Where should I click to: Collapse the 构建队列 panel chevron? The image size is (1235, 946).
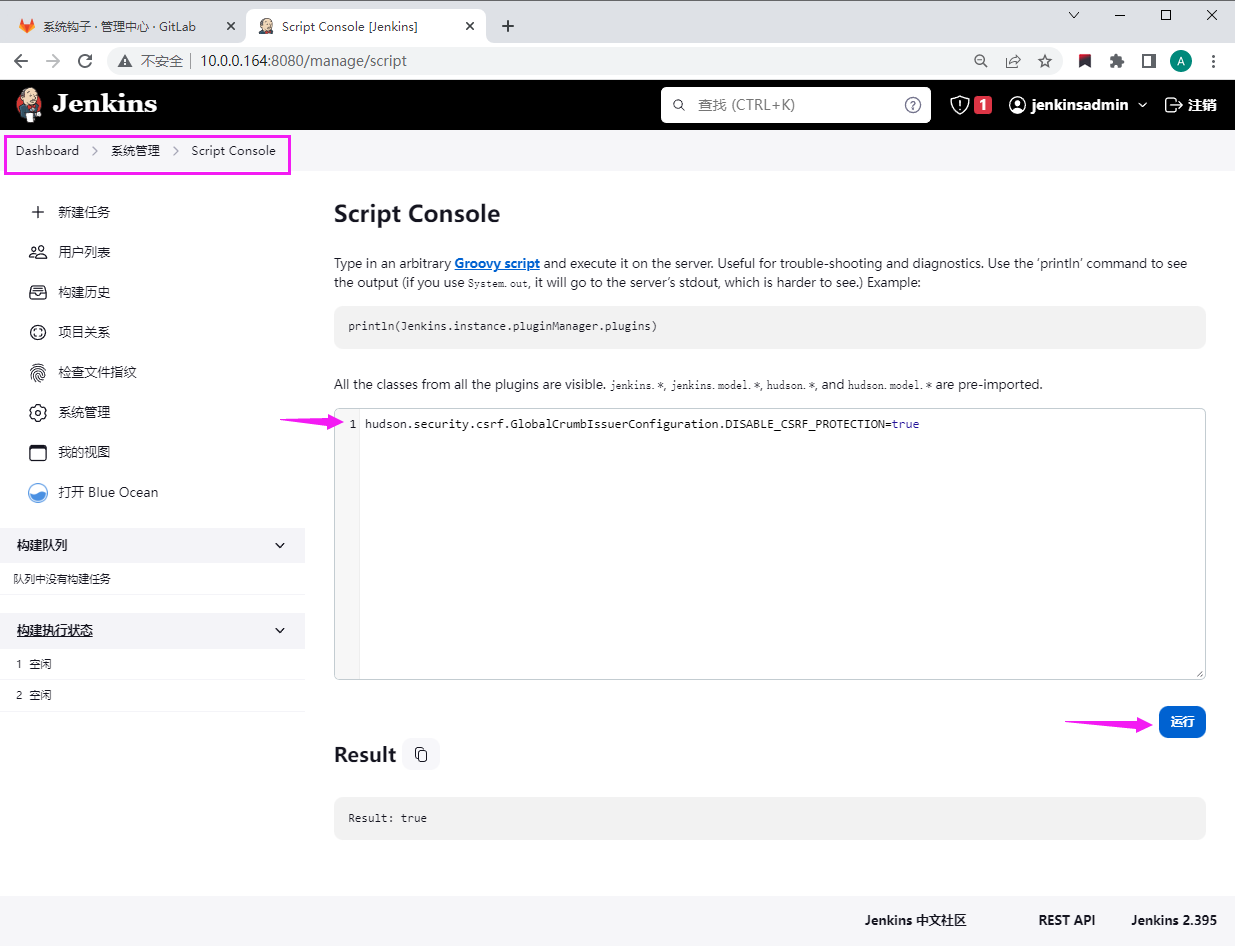point(280,545)
